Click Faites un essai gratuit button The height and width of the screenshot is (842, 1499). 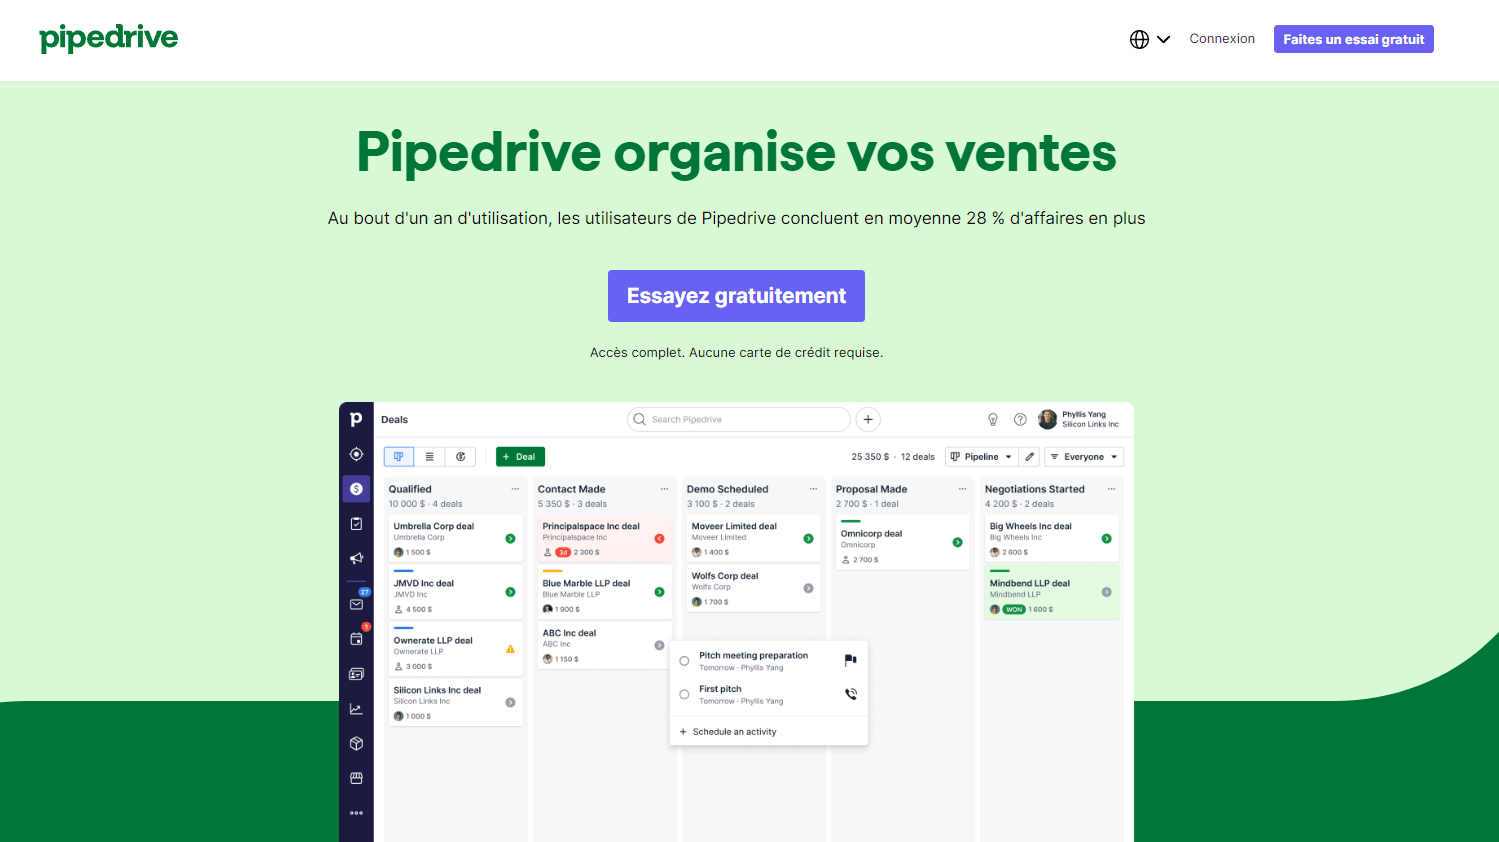point(1353,39)
